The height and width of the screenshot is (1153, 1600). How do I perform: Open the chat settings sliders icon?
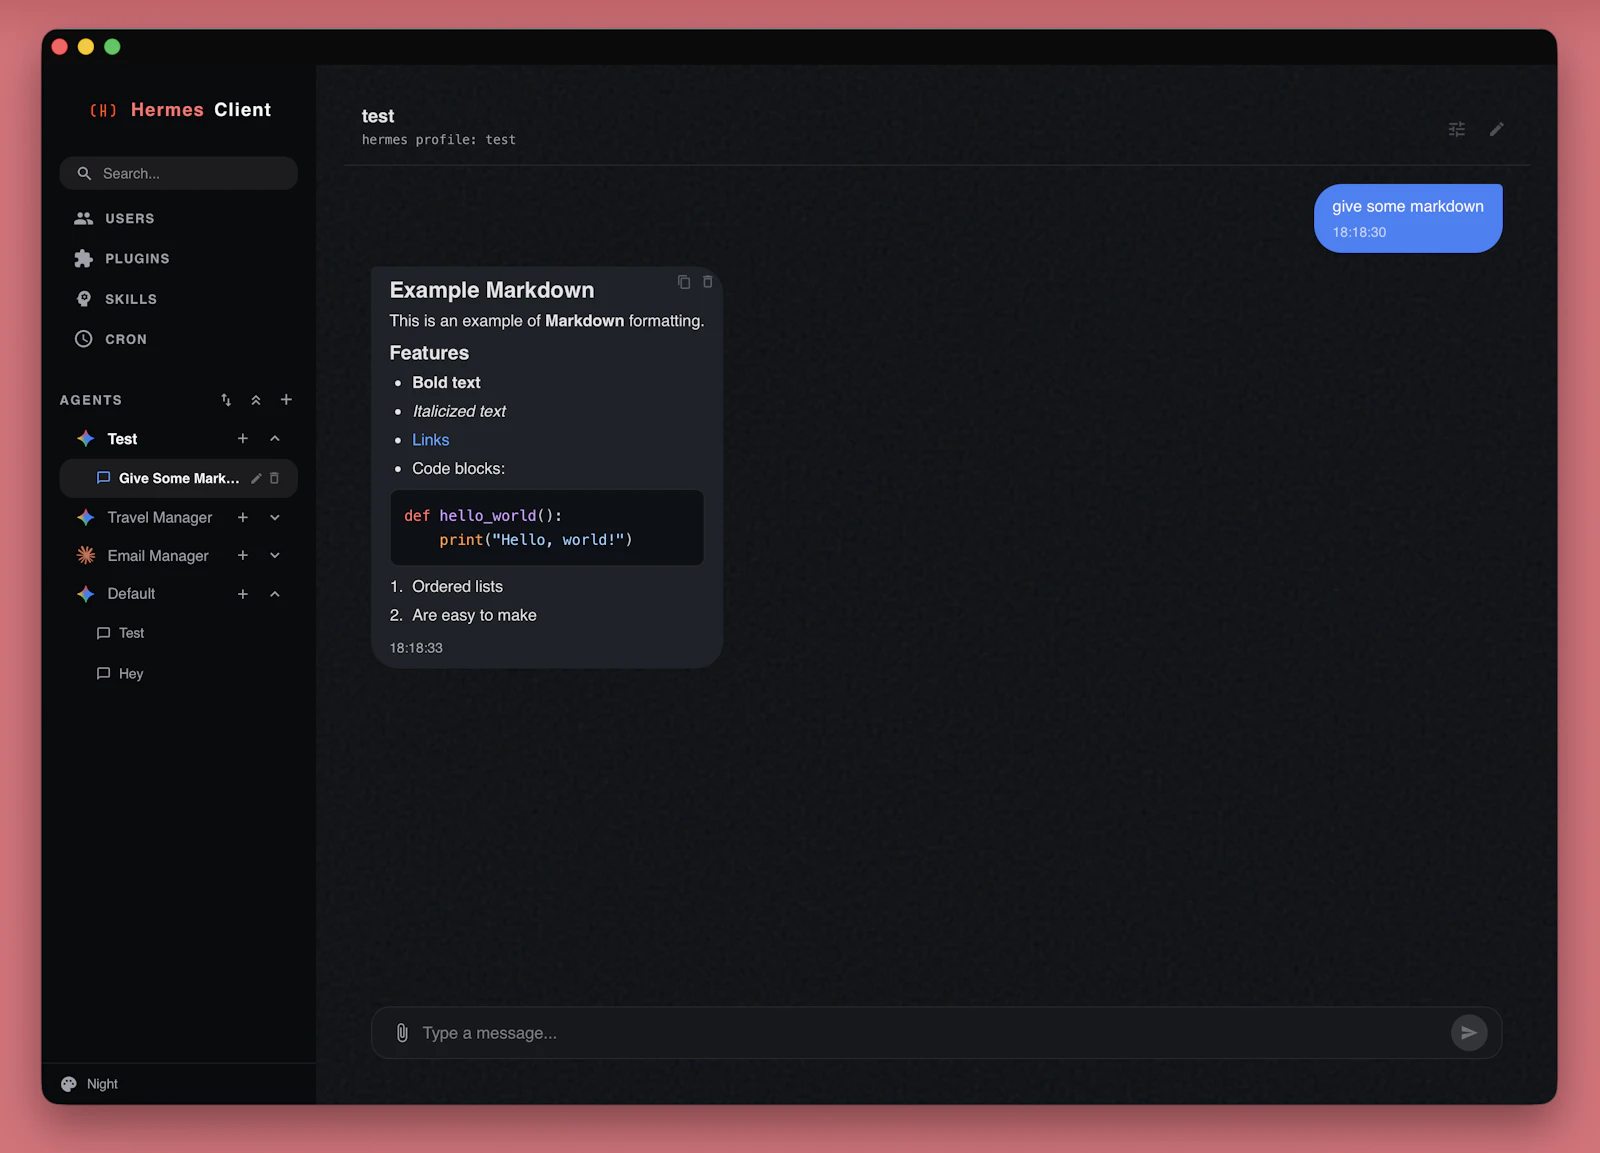(x=1457, y=129)
